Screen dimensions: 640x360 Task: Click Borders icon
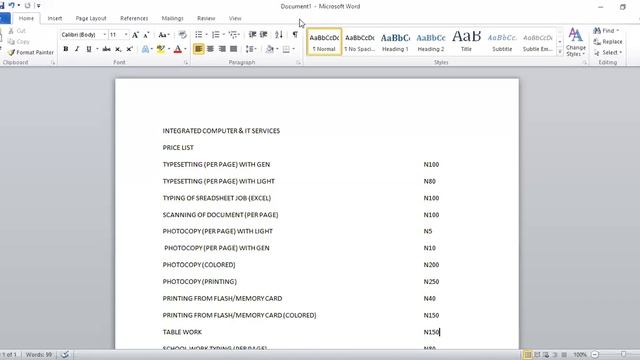[x=286, y=49]
